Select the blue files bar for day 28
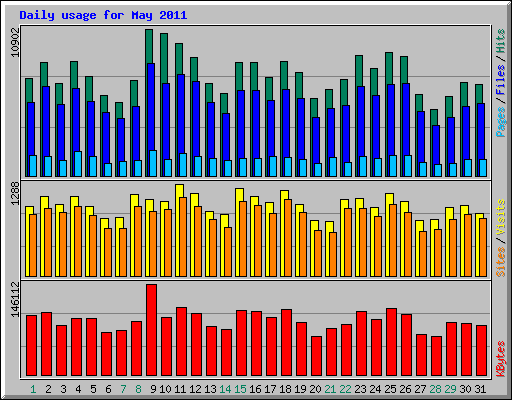 pyautogui.click(x=436, y=145)
